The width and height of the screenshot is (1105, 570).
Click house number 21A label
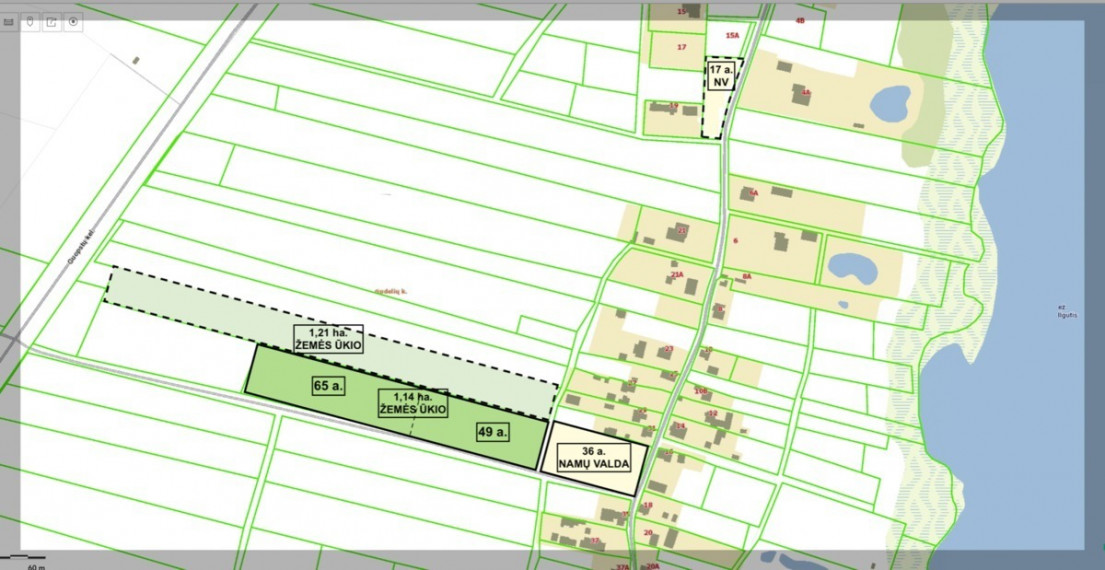(677, 274)
